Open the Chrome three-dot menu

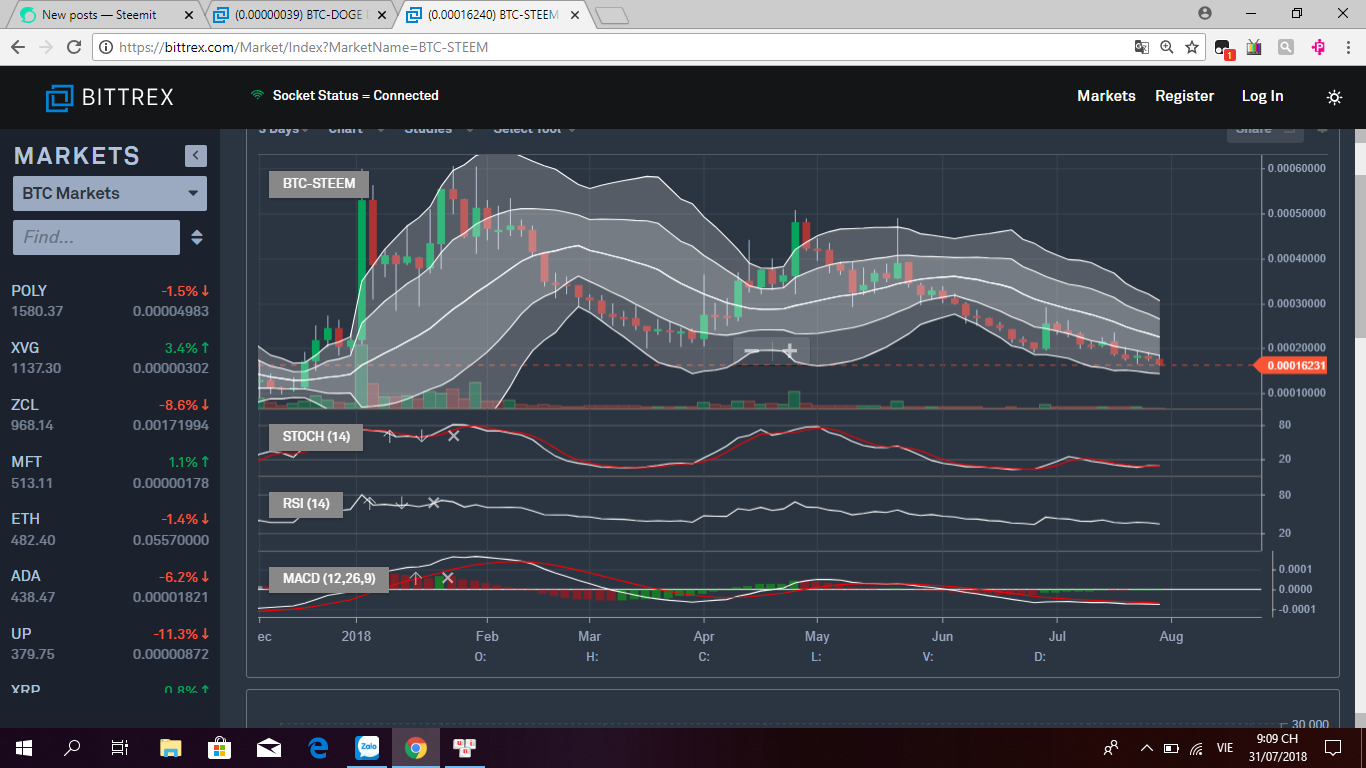(x=1347, y=47)
